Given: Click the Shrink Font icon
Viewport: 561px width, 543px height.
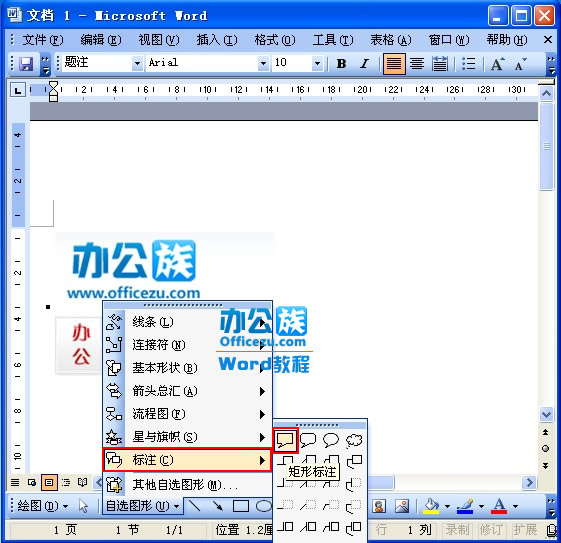Looking at the screenshot, I should point(521,64).
